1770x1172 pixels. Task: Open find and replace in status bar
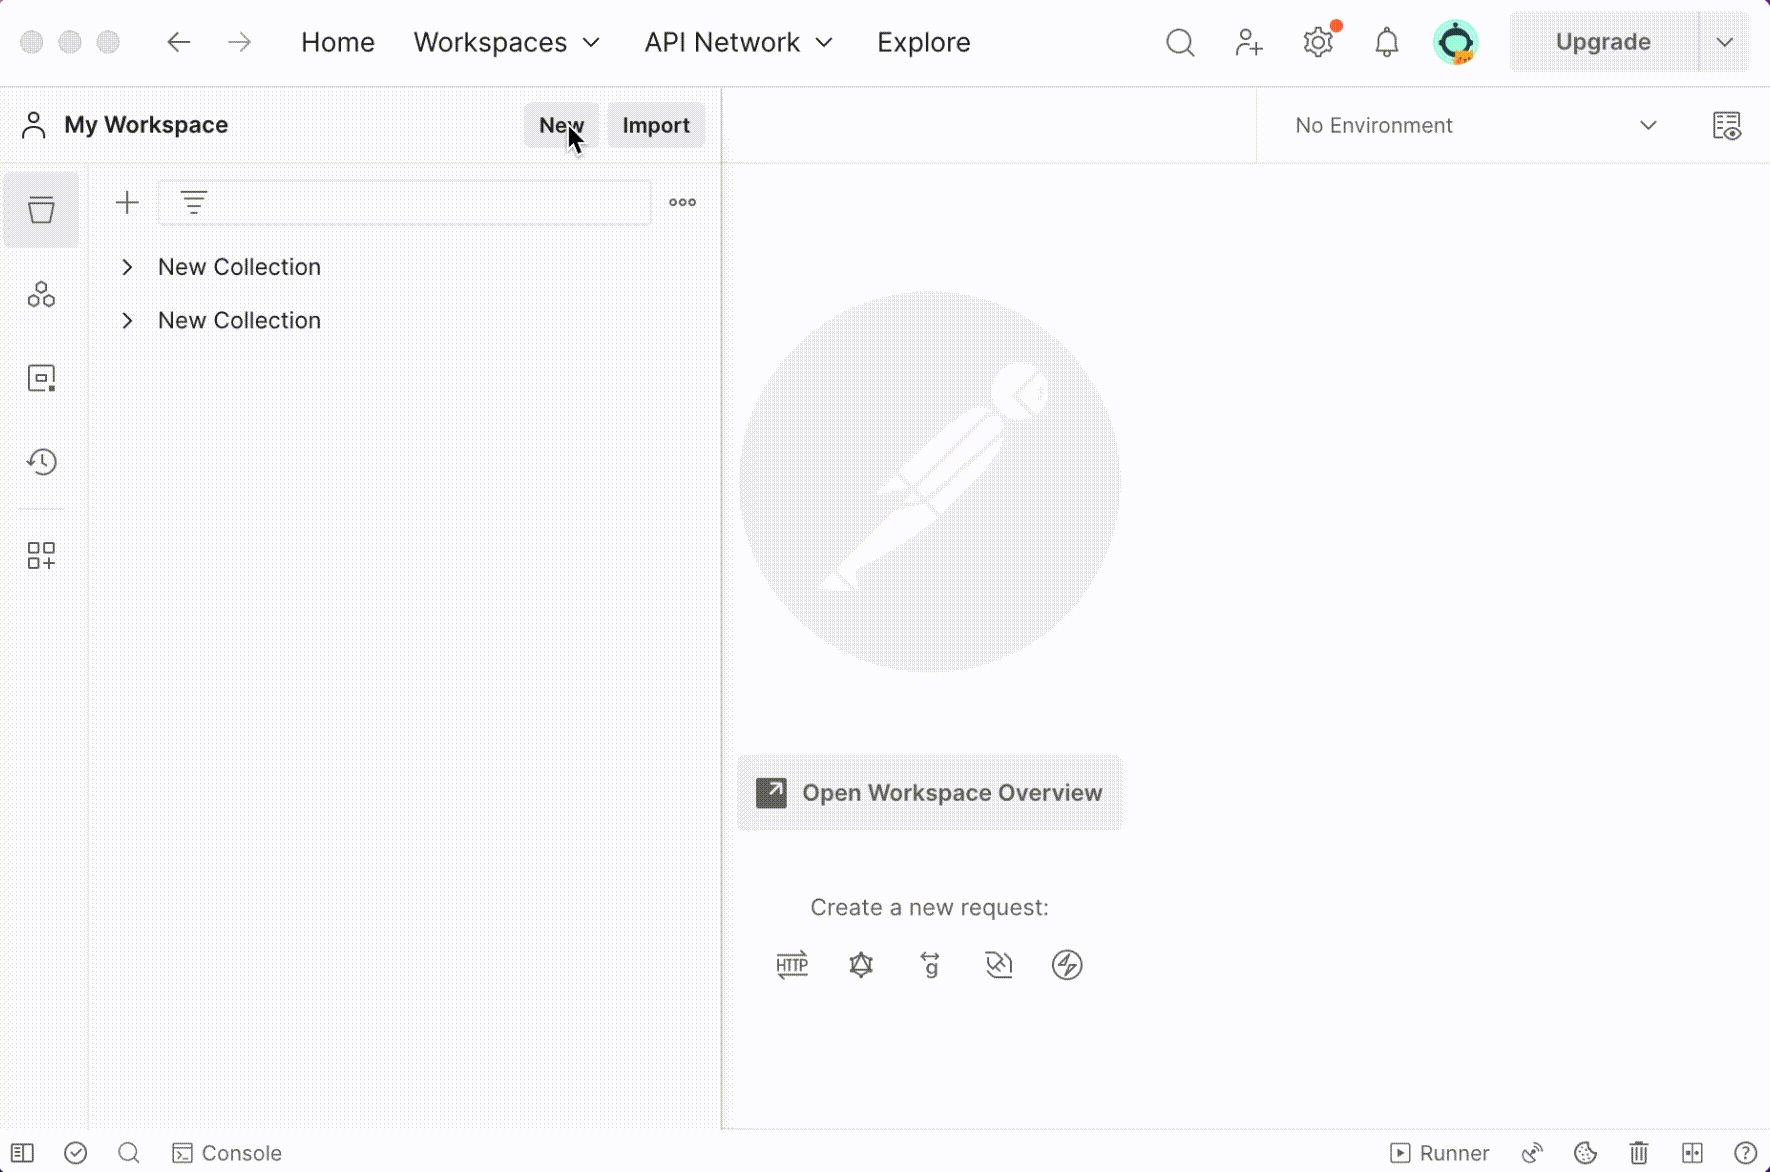[x=129, y=1153]
